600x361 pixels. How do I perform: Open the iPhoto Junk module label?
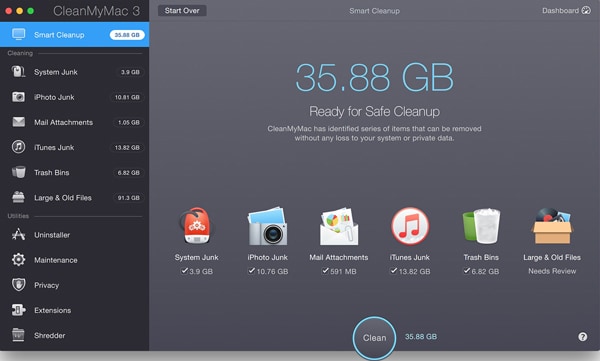[54, 97]
